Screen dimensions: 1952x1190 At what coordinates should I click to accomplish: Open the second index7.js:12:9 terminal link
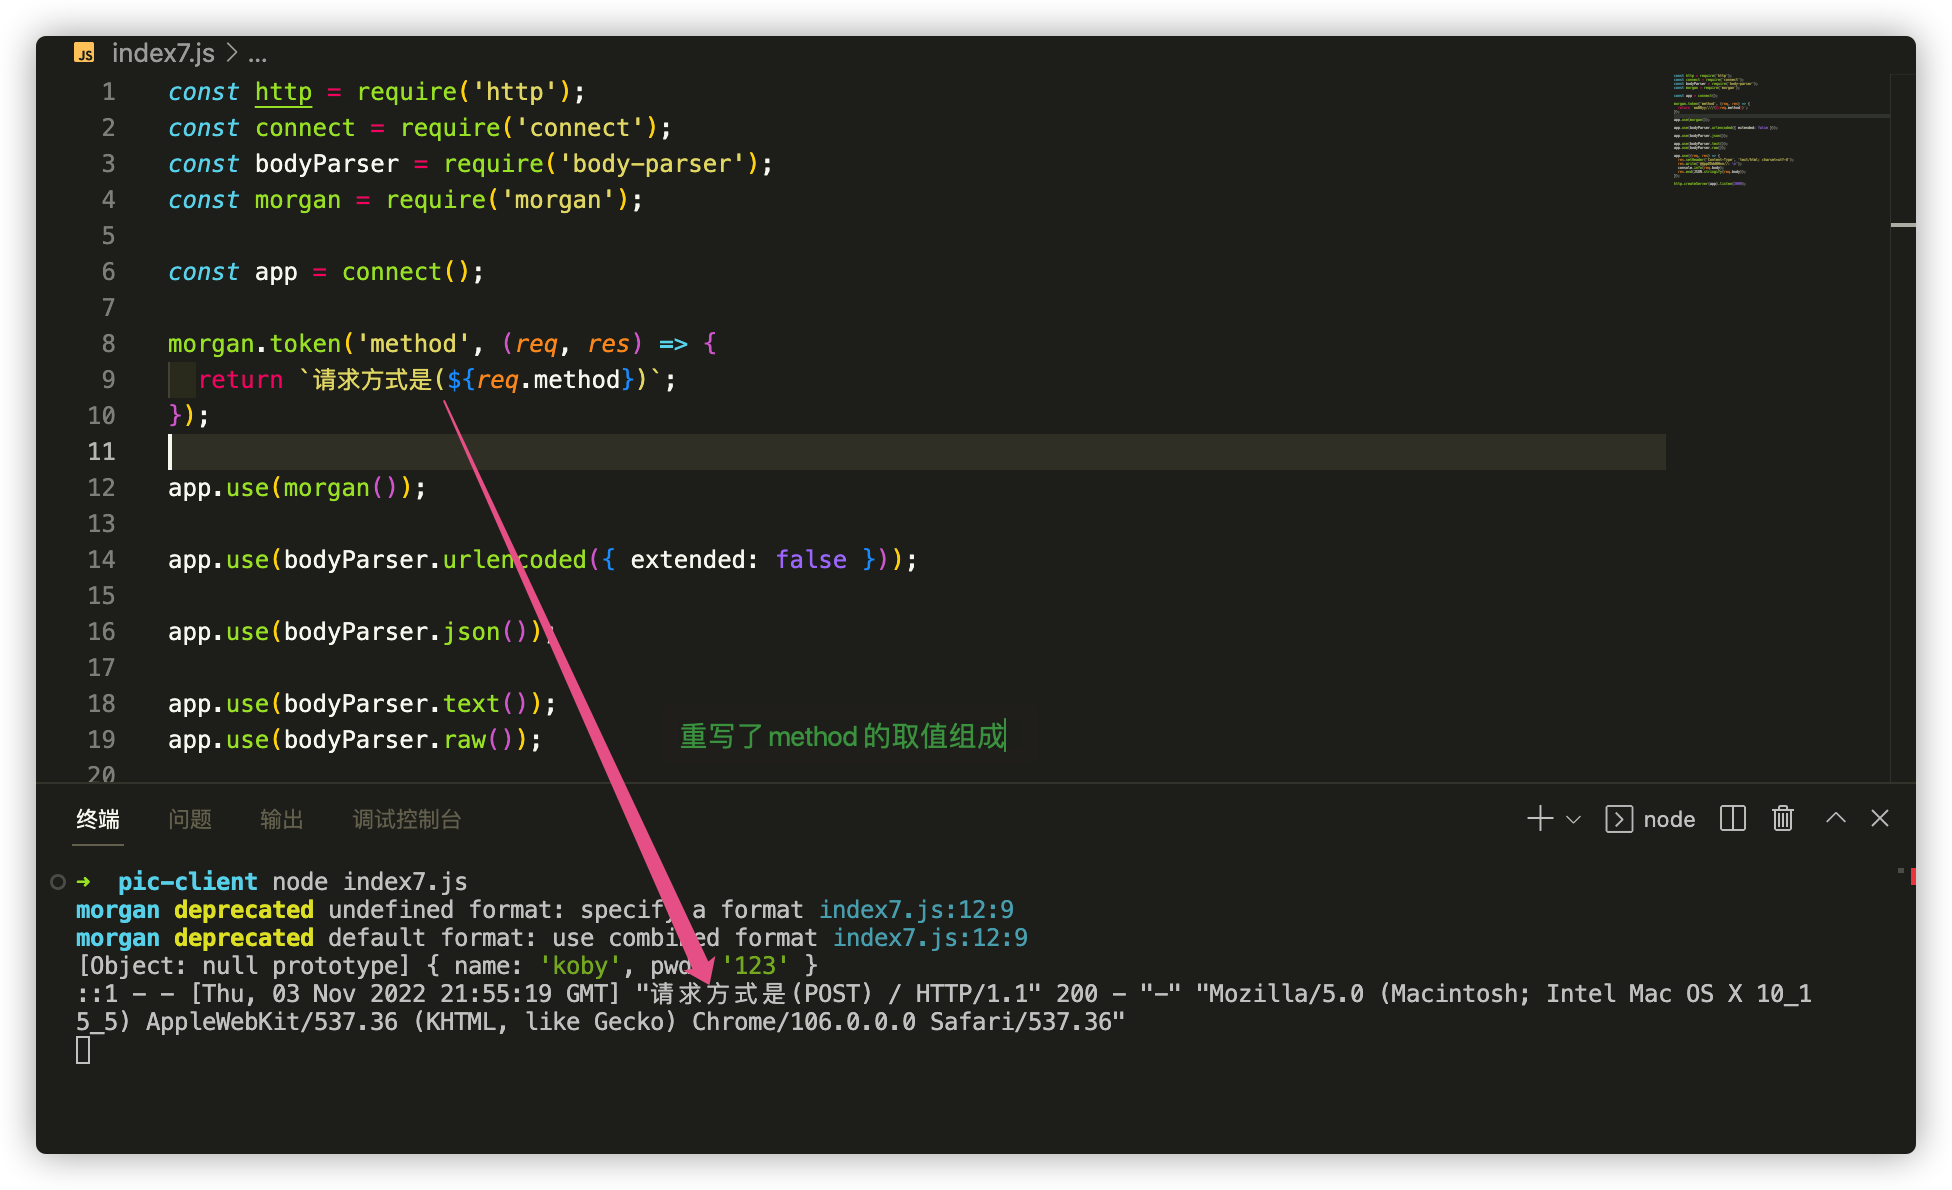(x=930, y=937)
